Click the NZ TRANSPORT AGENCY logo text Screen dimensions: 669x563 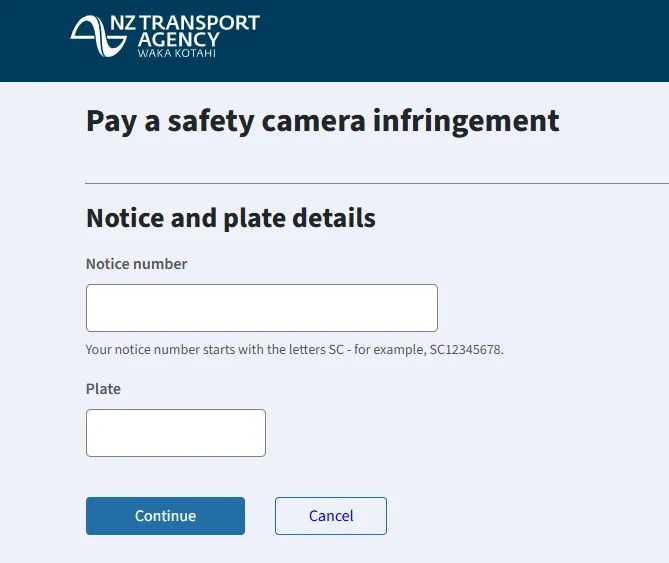click(x=185, y=31)
